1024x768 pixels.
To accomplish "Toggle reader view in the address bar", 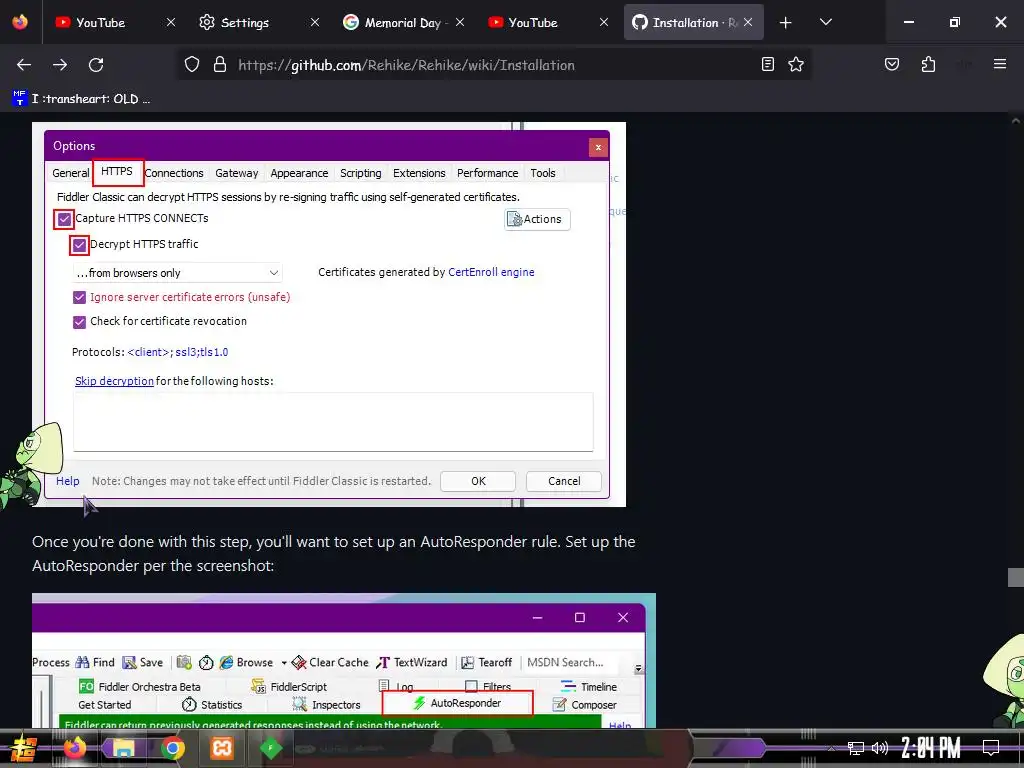I will tap(768, 64).
